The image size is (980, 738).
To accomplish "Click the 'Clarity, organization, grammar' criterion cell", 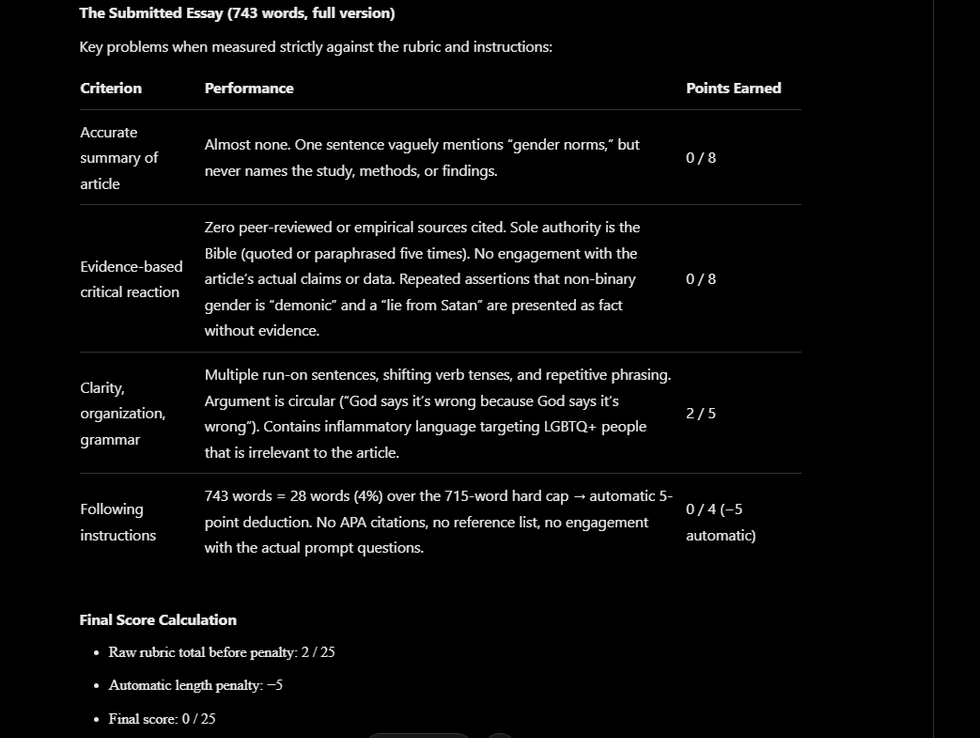I will pyautogui.click(x=122, y=413).
